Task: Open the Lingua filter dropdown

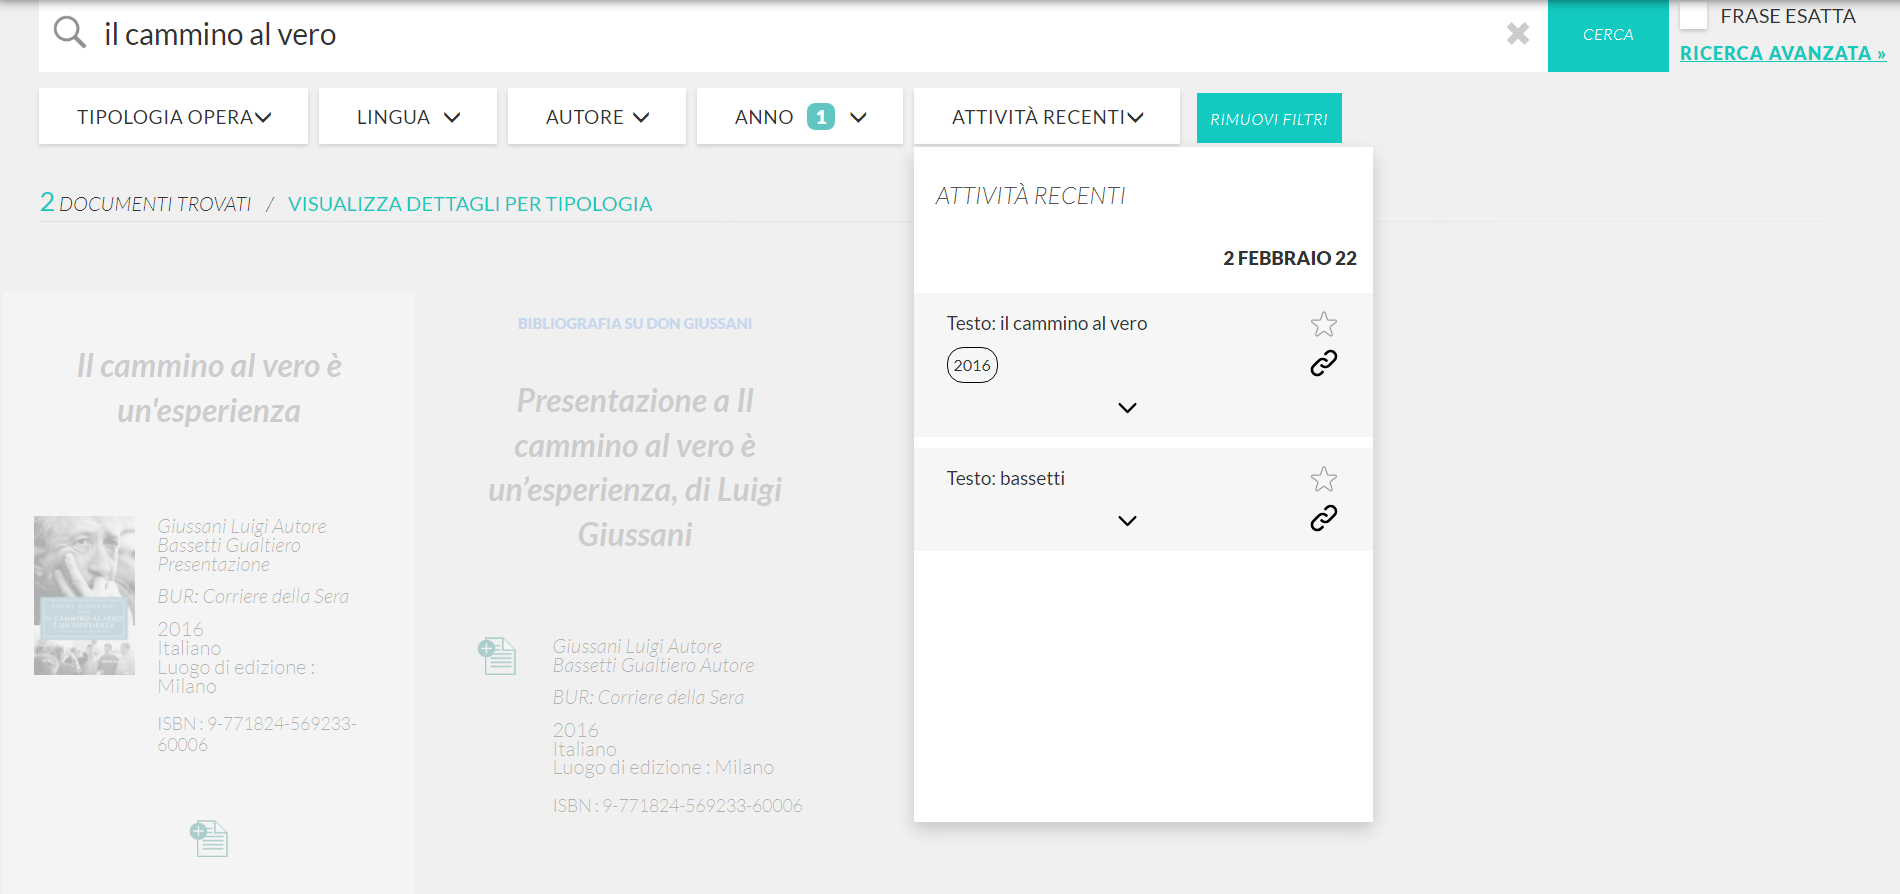Action: (x=408, y=117)
